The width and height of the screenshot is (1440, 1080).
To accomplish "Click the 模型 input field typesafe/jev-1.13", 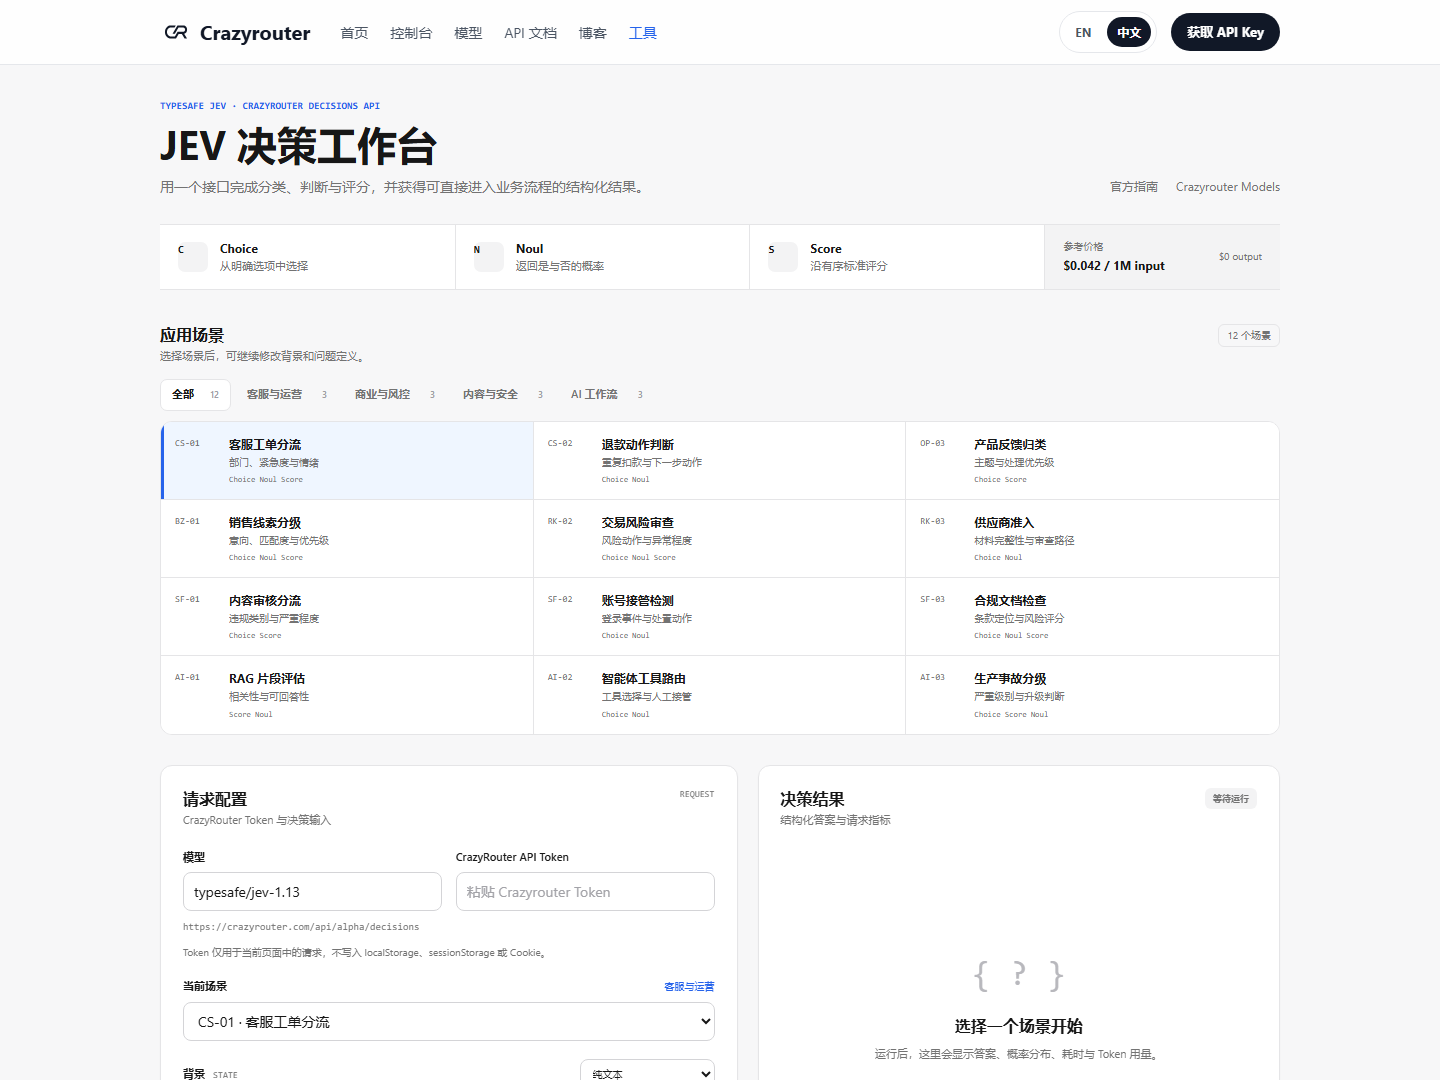I will point(312,892).
